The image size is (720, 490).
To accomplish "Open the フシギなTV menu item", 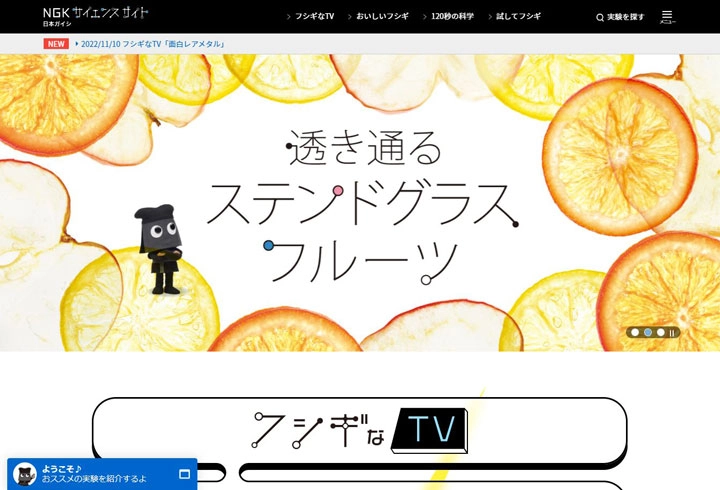I will click(x=314, y=17).
